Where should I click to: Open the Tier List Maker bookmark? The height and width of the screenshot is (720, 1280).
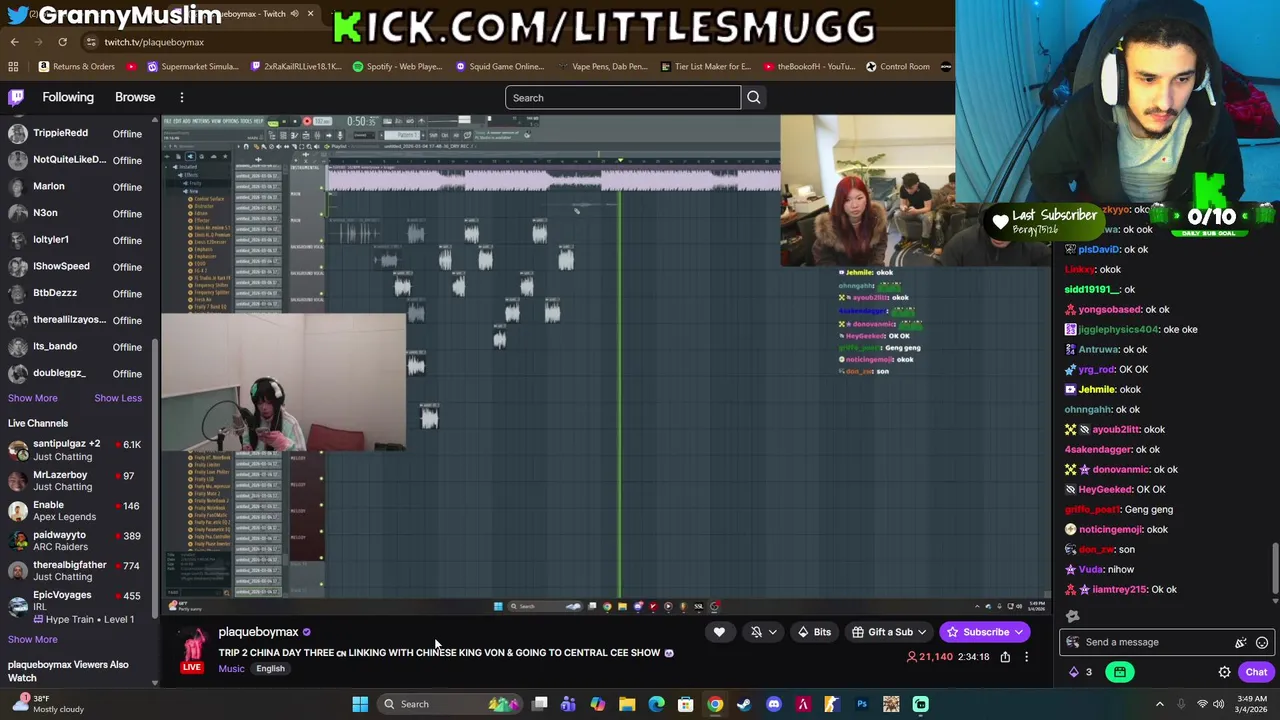(x=706, y=66)
